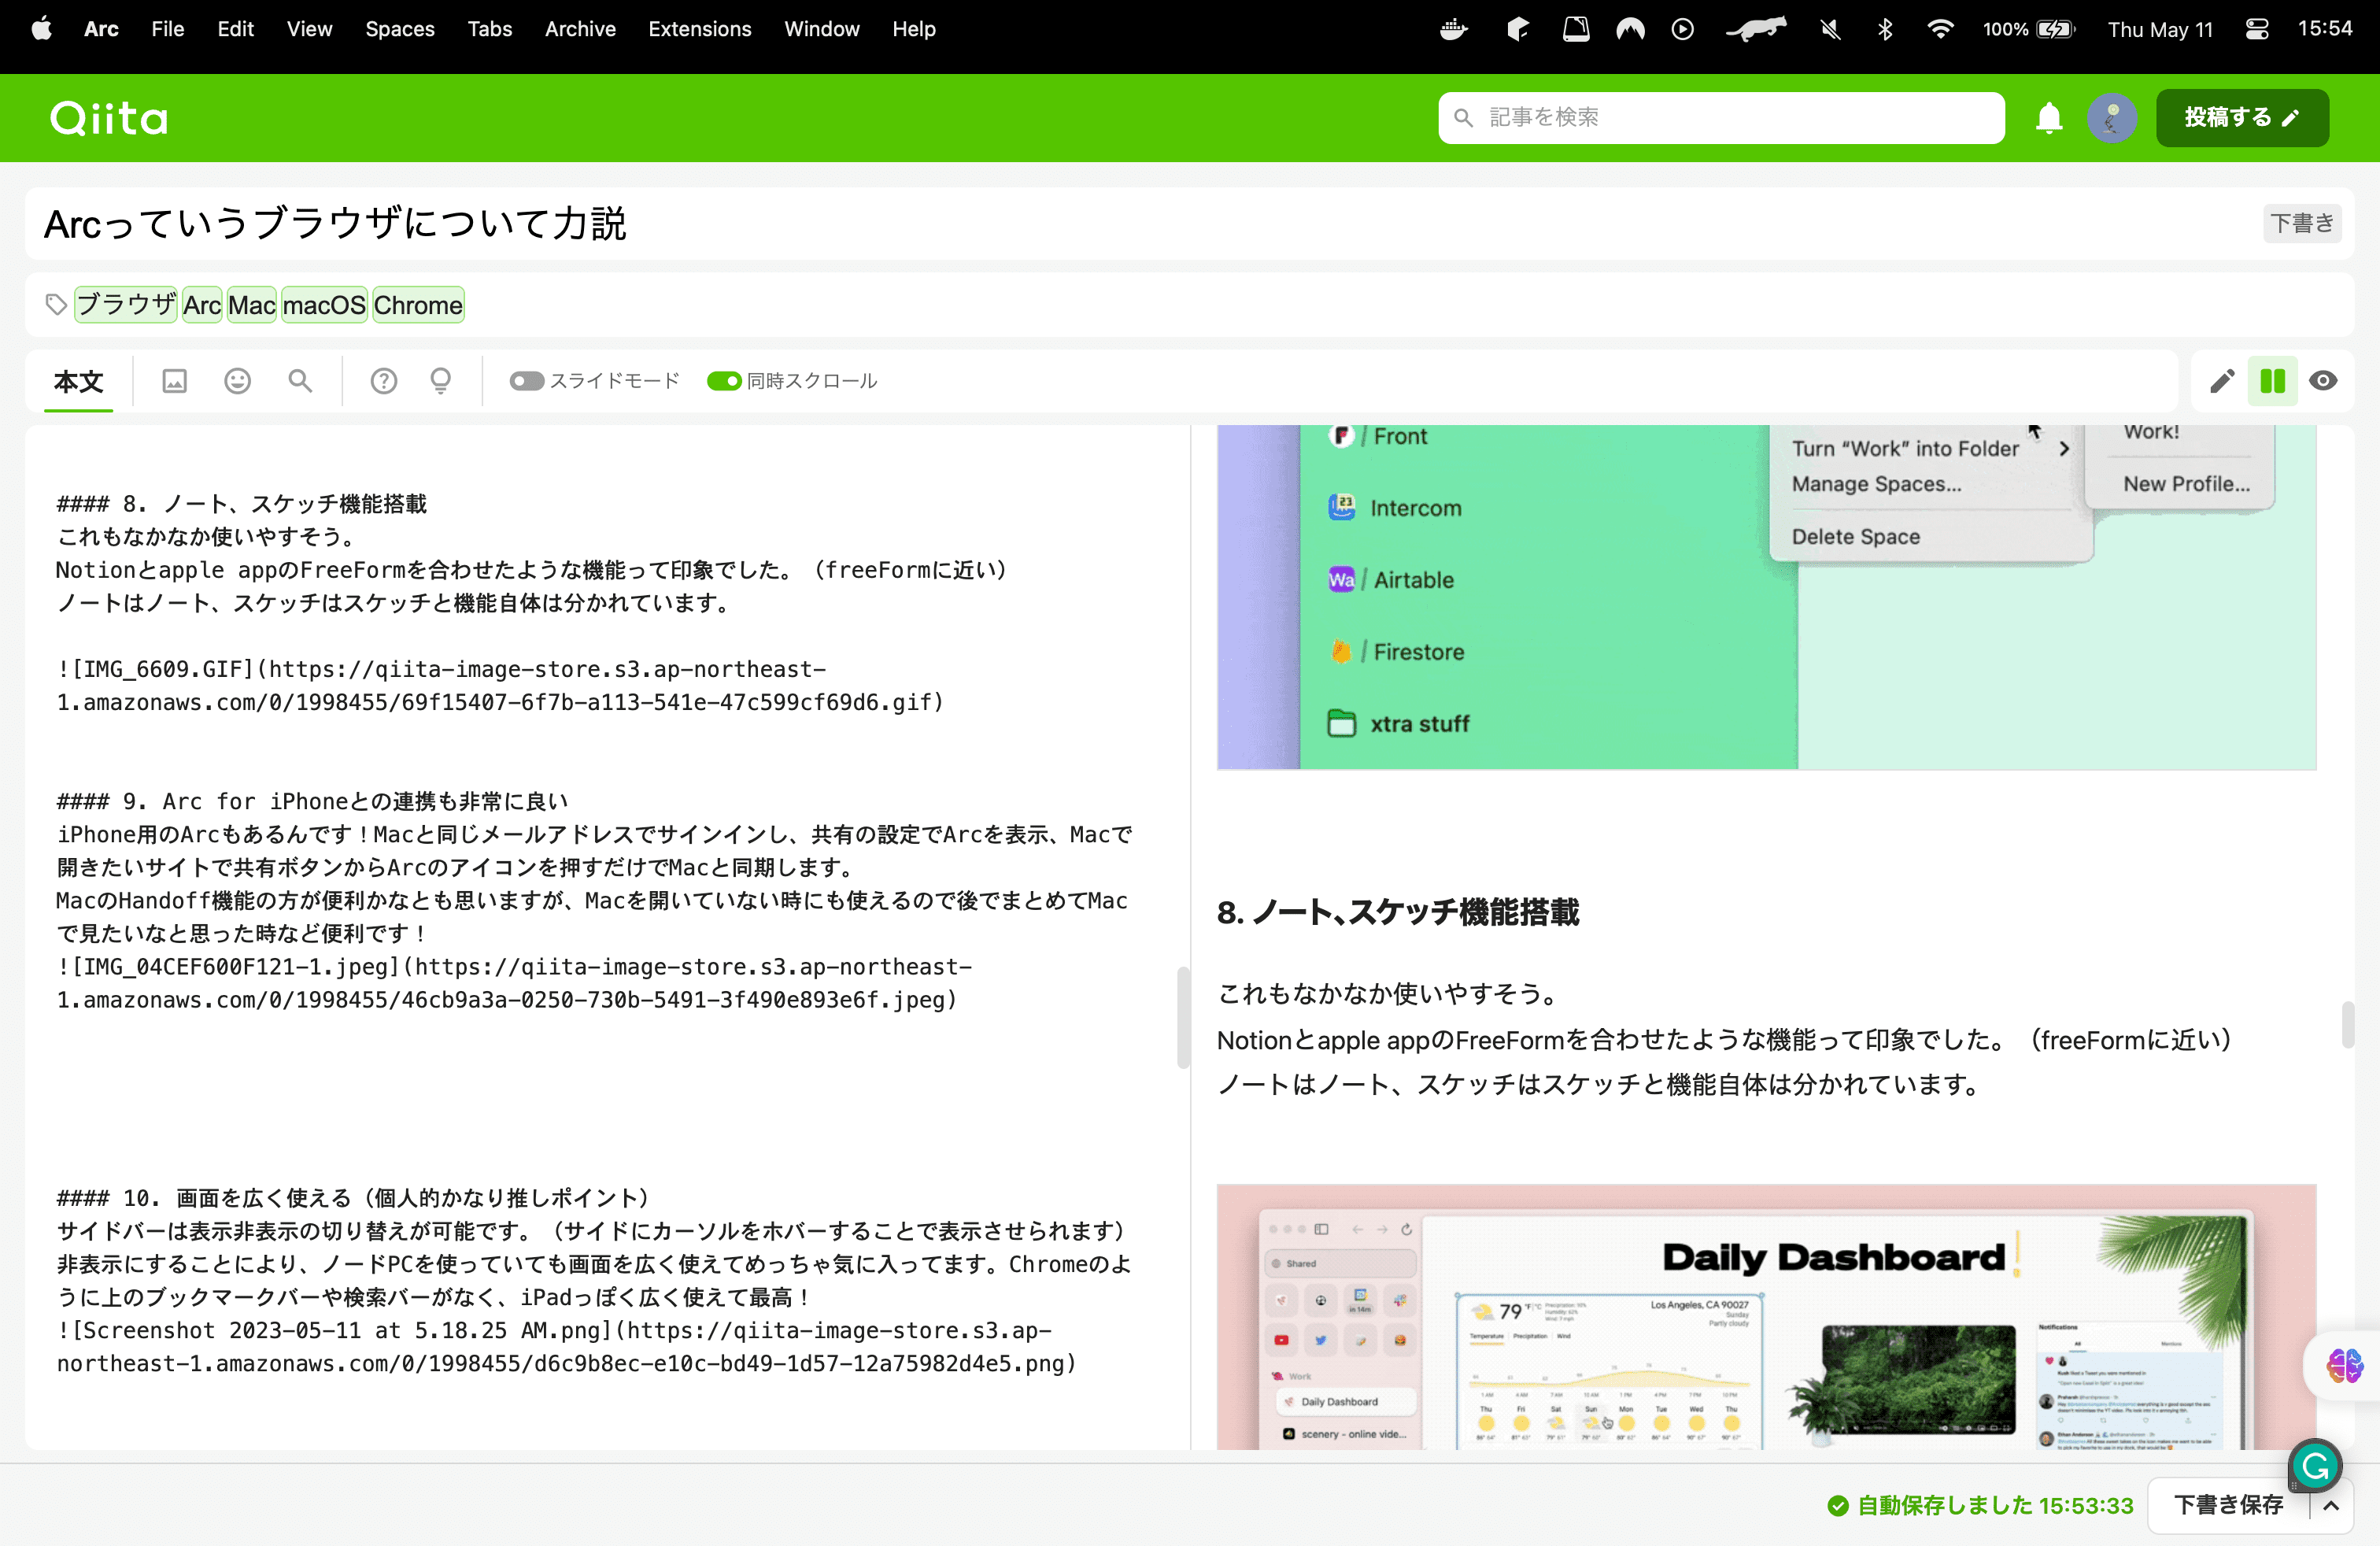This screenshot has height=1546, width=2380.
Task: Open the emoji picker icon
Action: pyautogui.click(x=237, y=381)
